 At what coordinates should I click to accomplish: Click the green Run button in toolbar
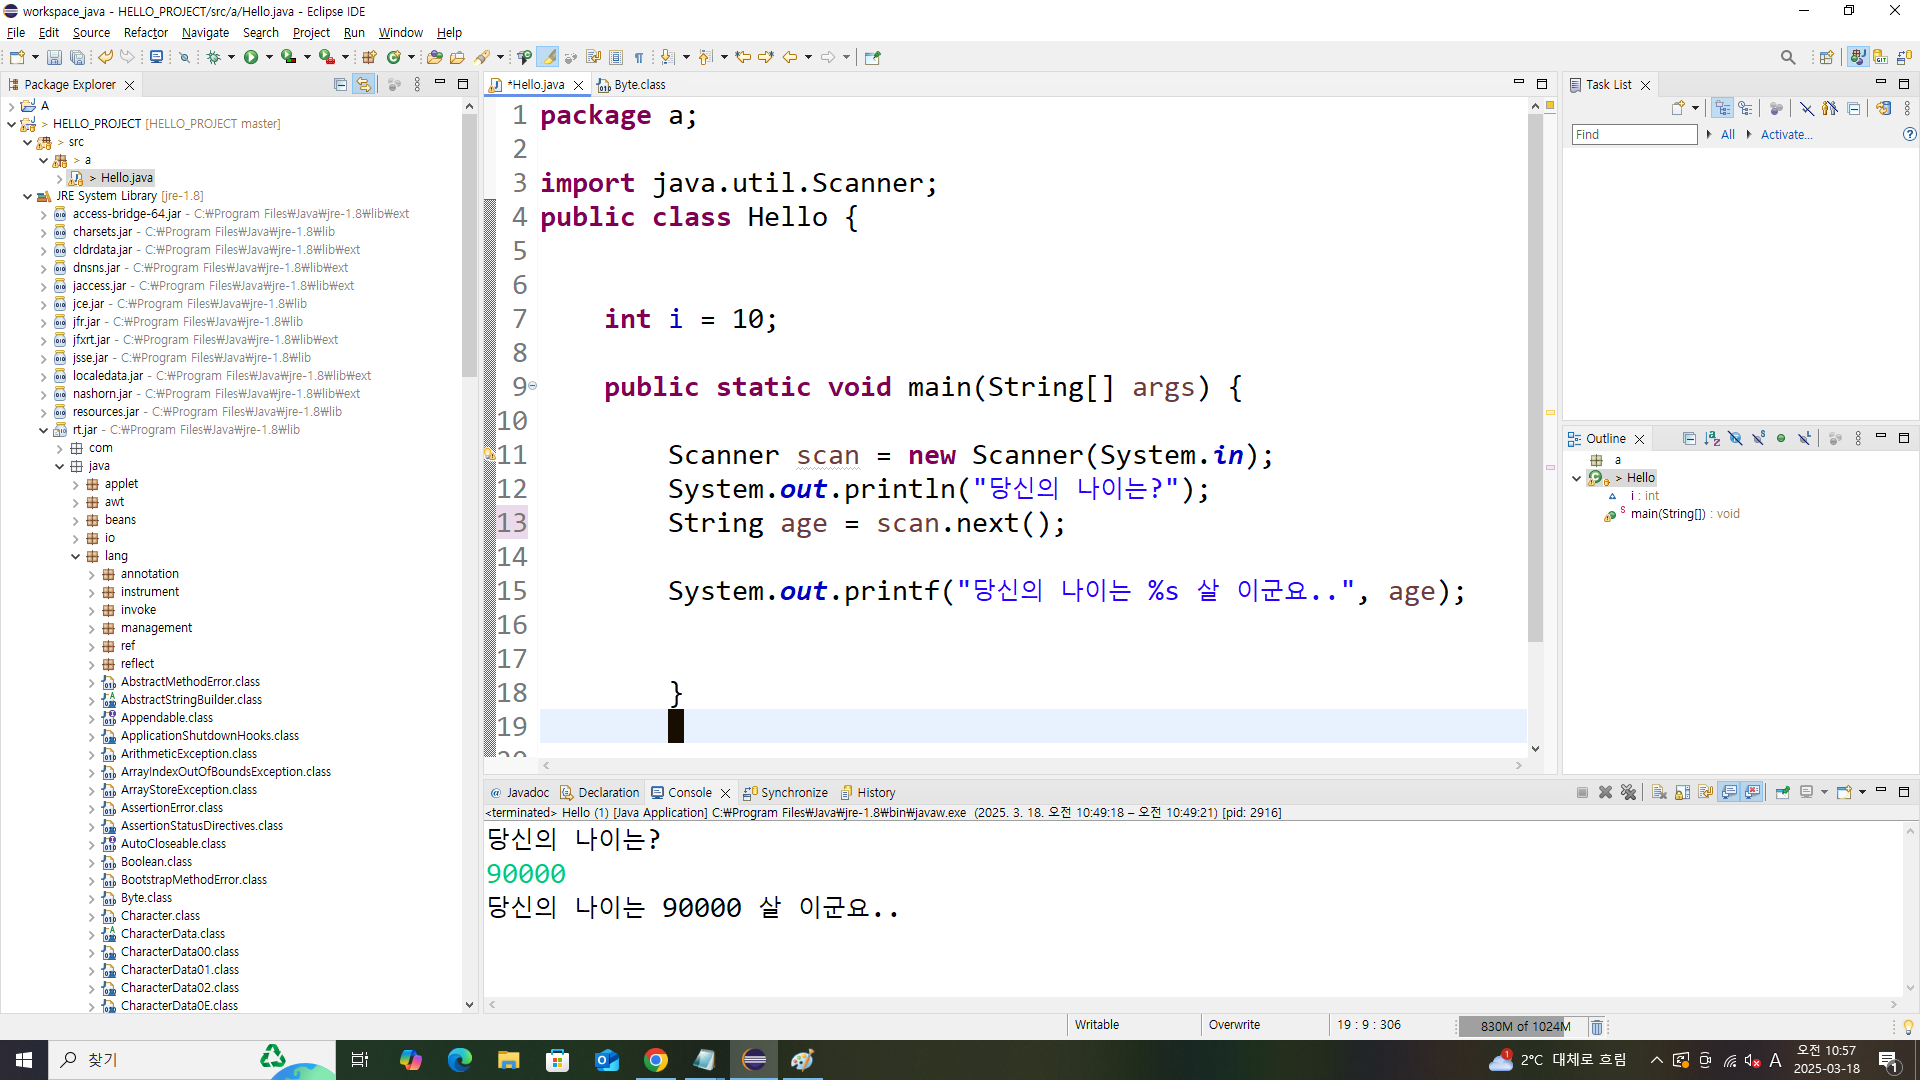(251, 57)
